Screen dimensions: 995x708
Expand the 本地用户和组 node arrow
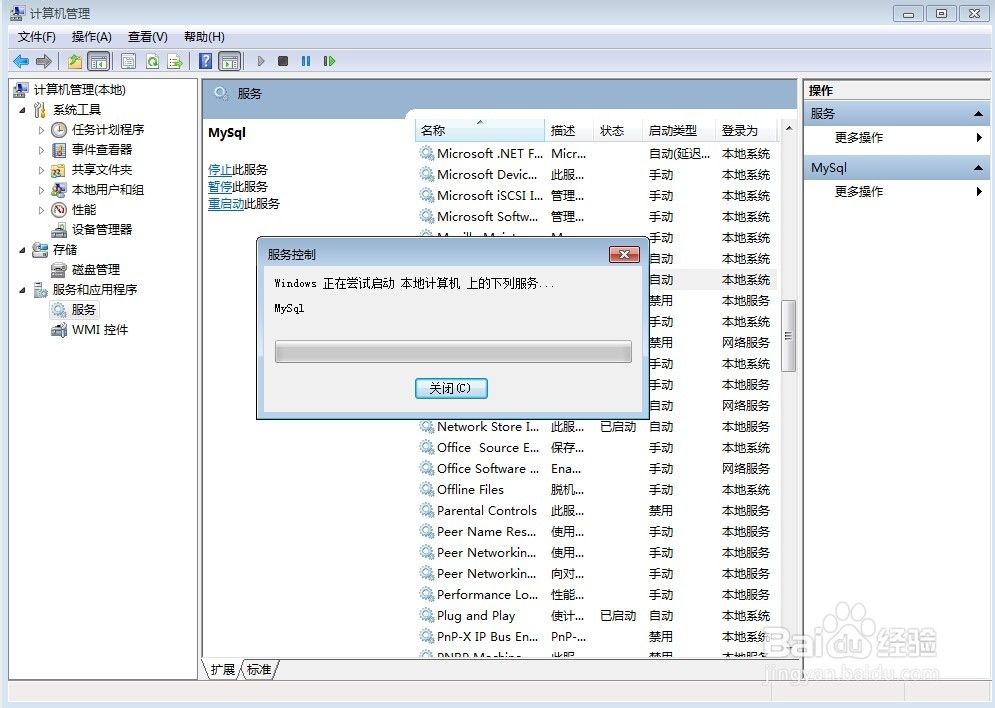point(41,190)
